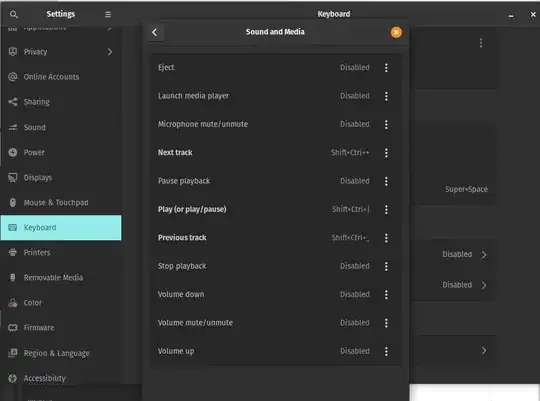Open options menu for Previous track

click(x=386, y=238)
